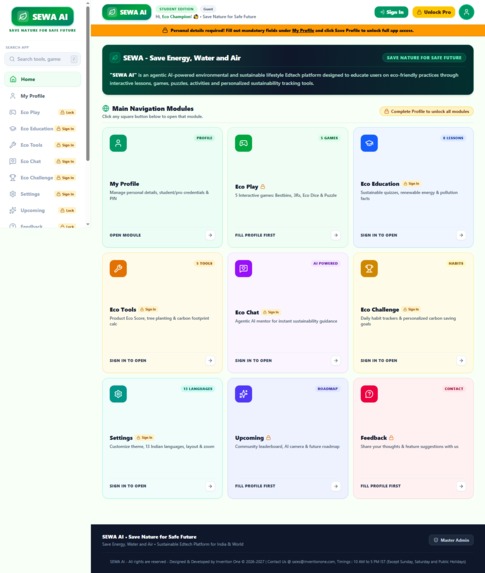Click FILL PROFILE FIRST on Eco Play card
This screenshot has width=485, height=573.
255,235
